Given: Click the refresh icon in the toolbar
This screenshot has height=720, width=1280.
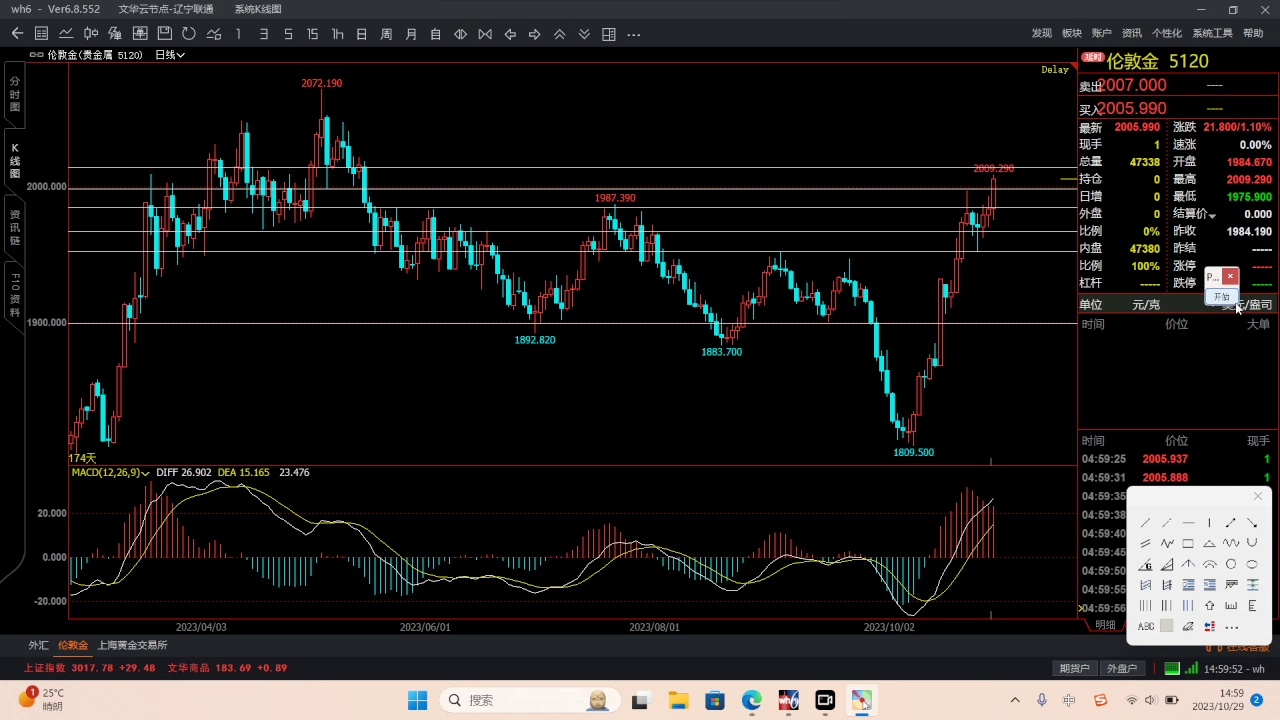Looking at the screenshot, I should click(x=188, y=34).
